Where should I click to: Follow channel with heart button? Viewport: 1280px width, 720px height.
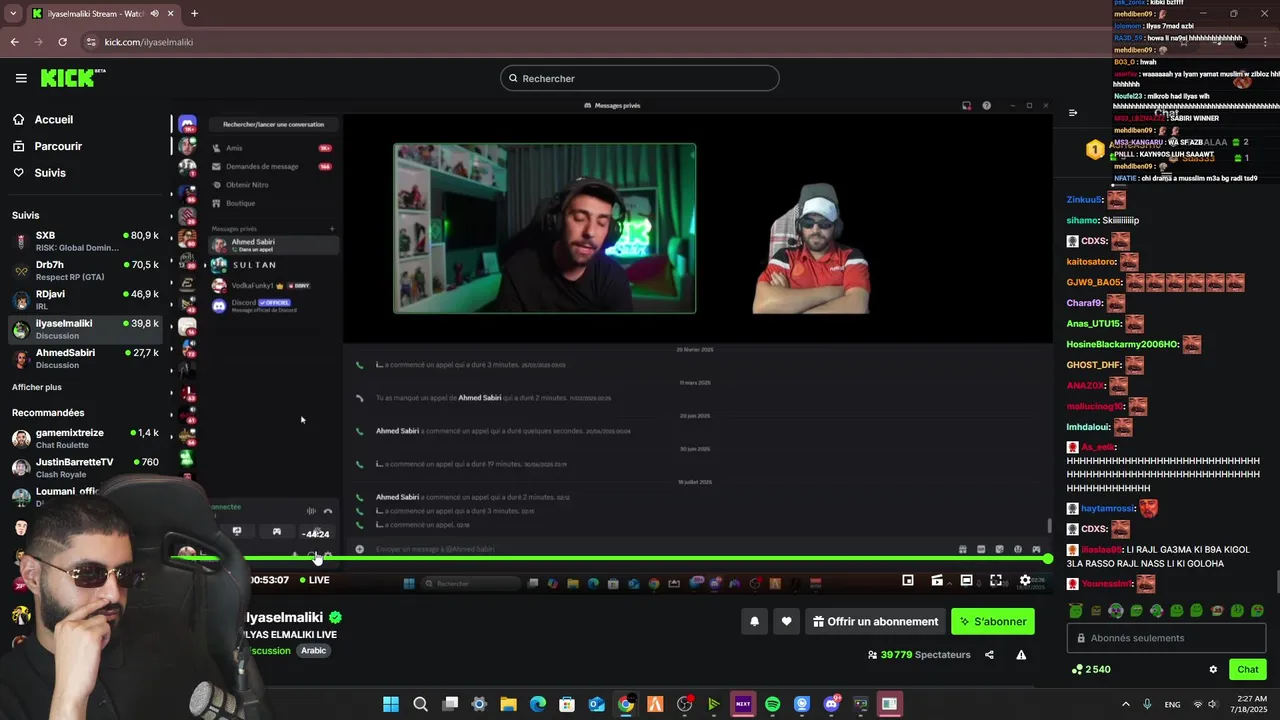[x=786, y=621]
